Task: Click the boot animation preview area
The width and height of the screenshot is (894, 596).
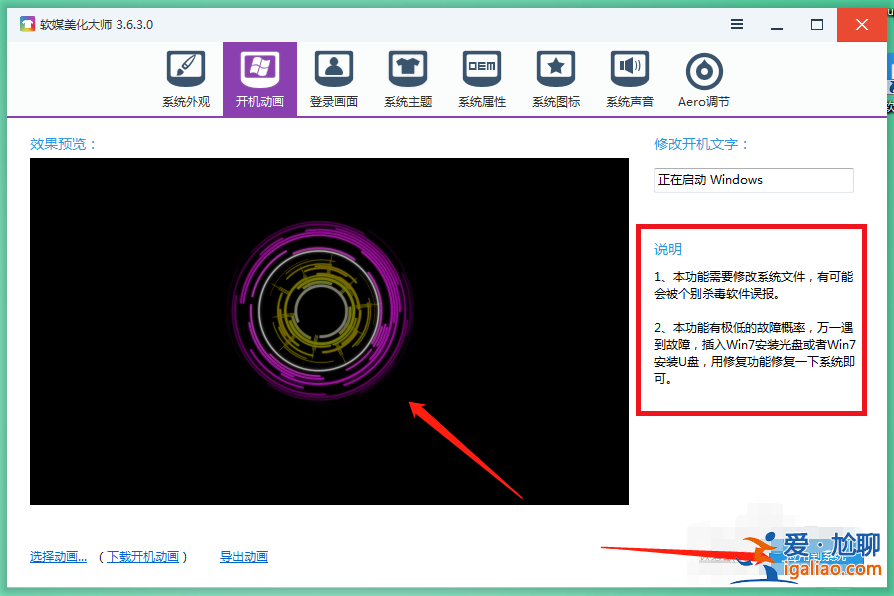Action: coord(330,335)
